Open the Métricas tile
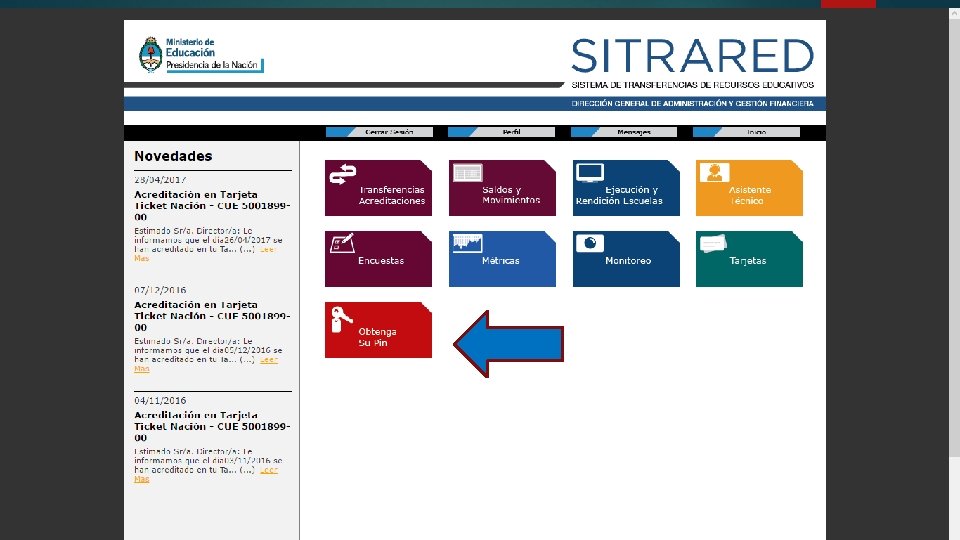The image size is (960, 540). (x=502, y=259)
